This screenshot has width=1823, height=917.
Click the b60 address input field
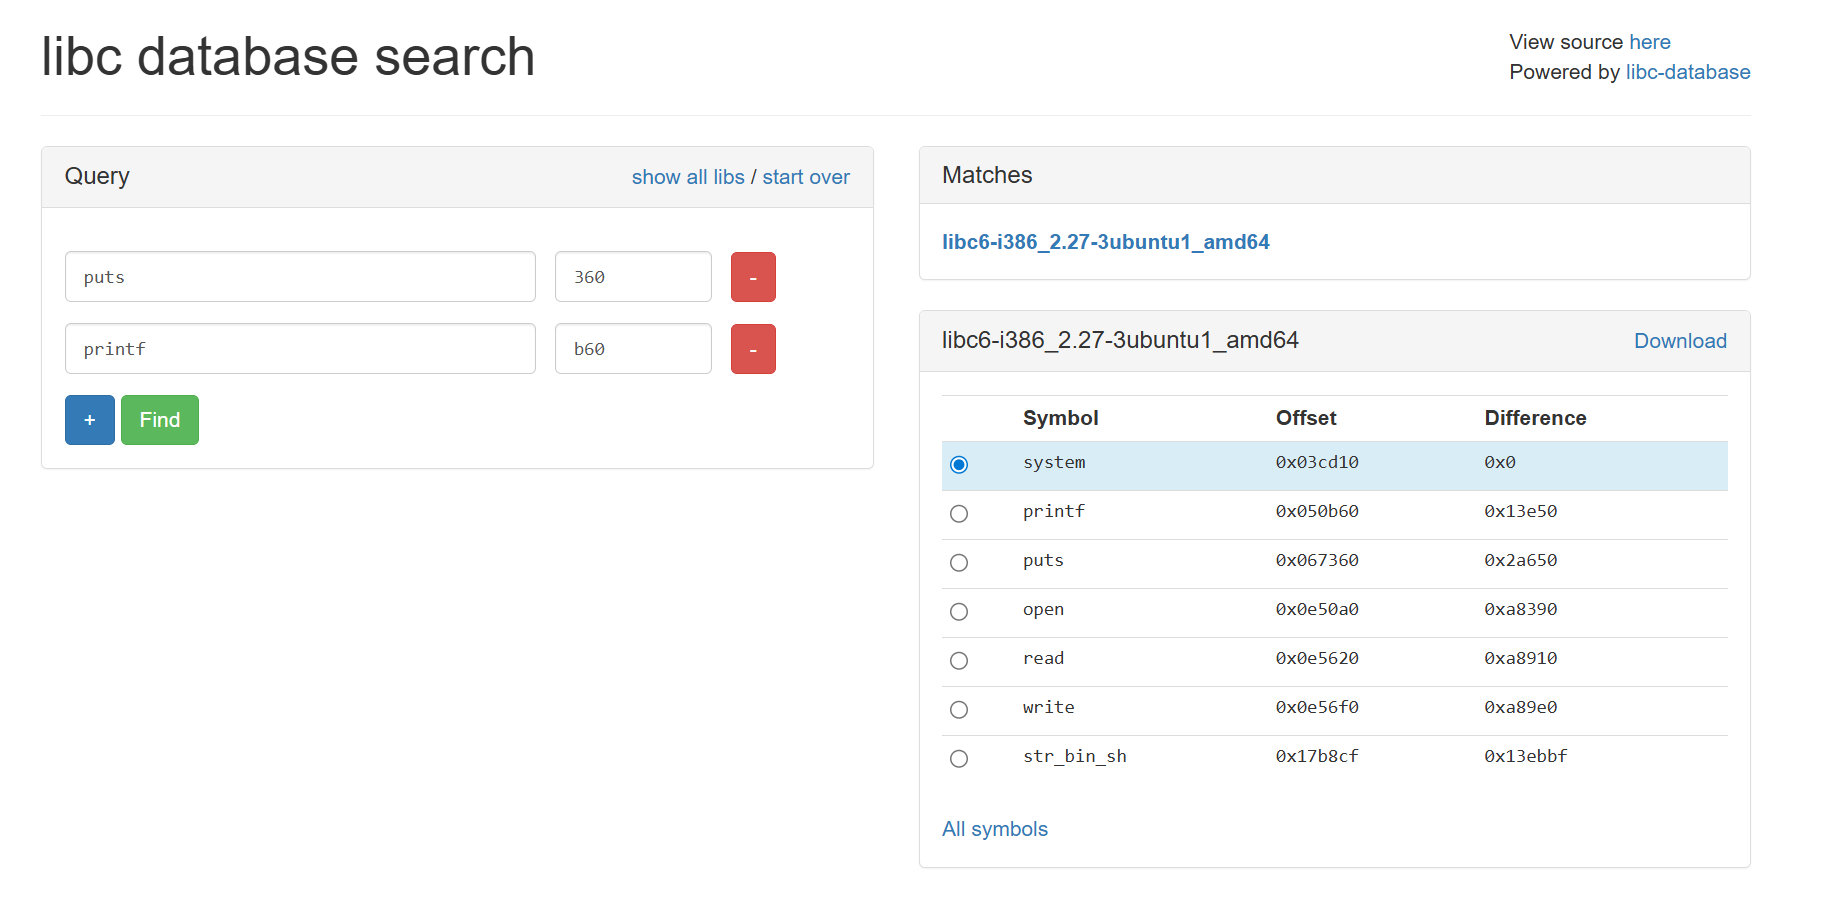pos(633,349)
